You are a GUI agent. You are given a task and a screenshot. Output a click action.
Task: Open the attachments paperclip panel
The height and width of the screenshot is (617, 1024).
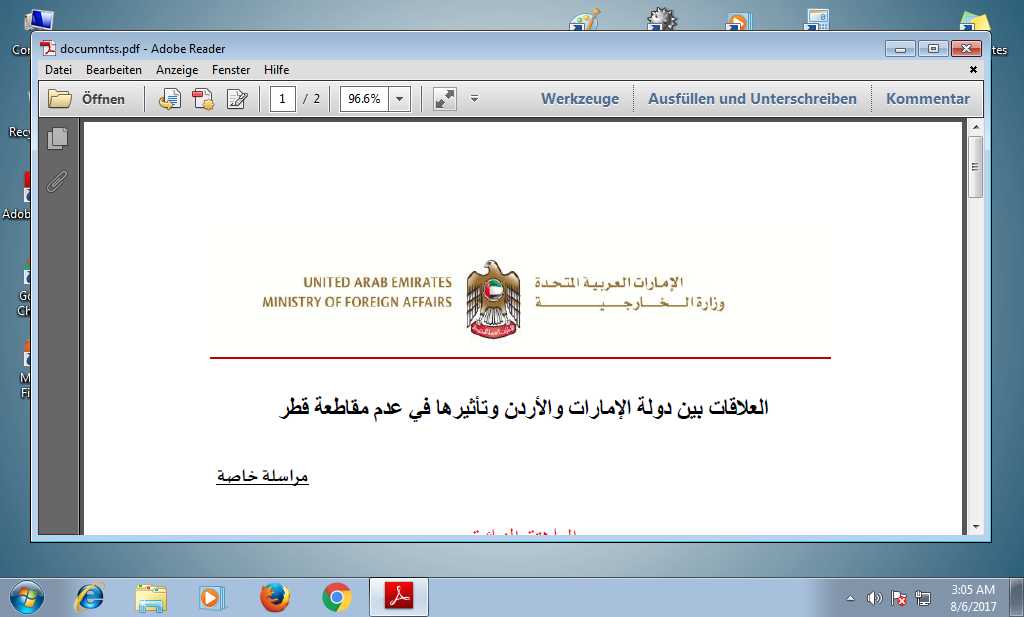coord(57,181)
